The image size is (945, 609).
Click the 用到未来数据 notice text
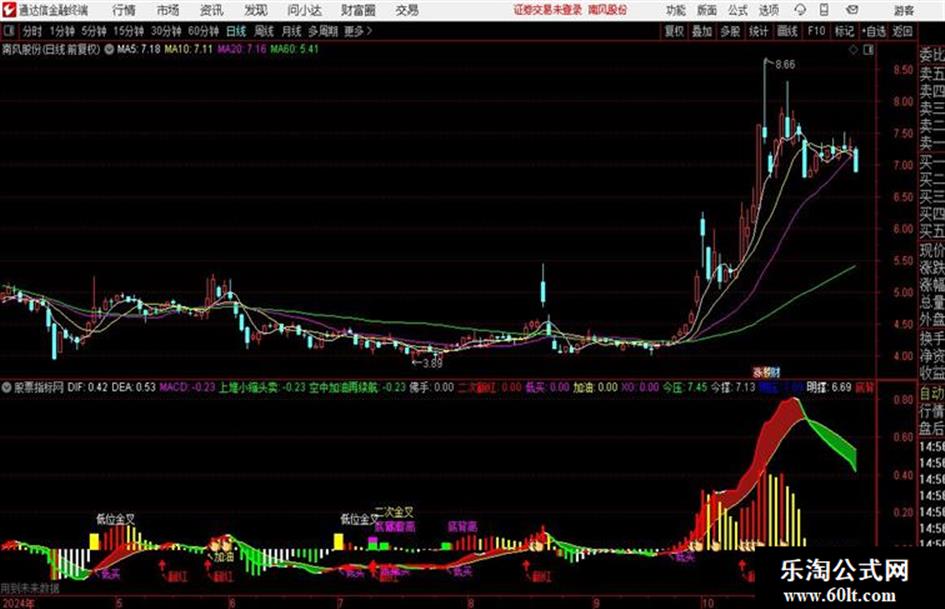30,587
